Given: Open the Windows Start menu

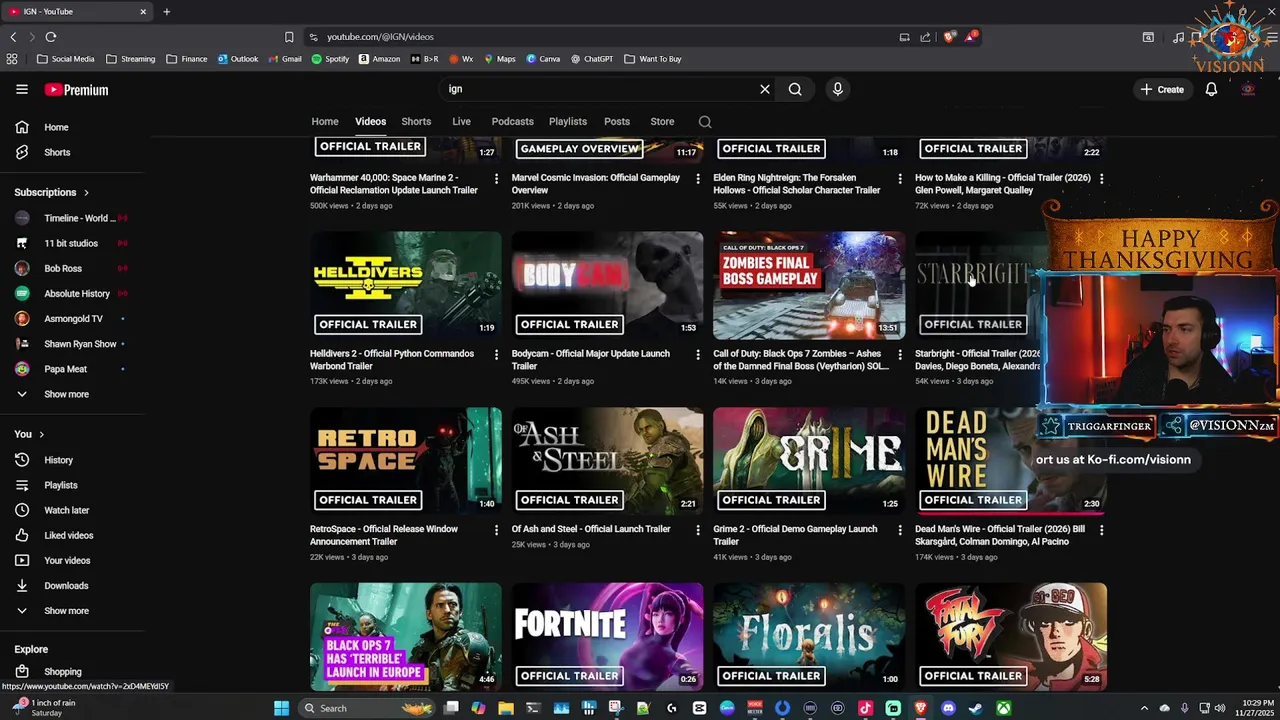Looking at the screenshot, I should click(281, 708).
